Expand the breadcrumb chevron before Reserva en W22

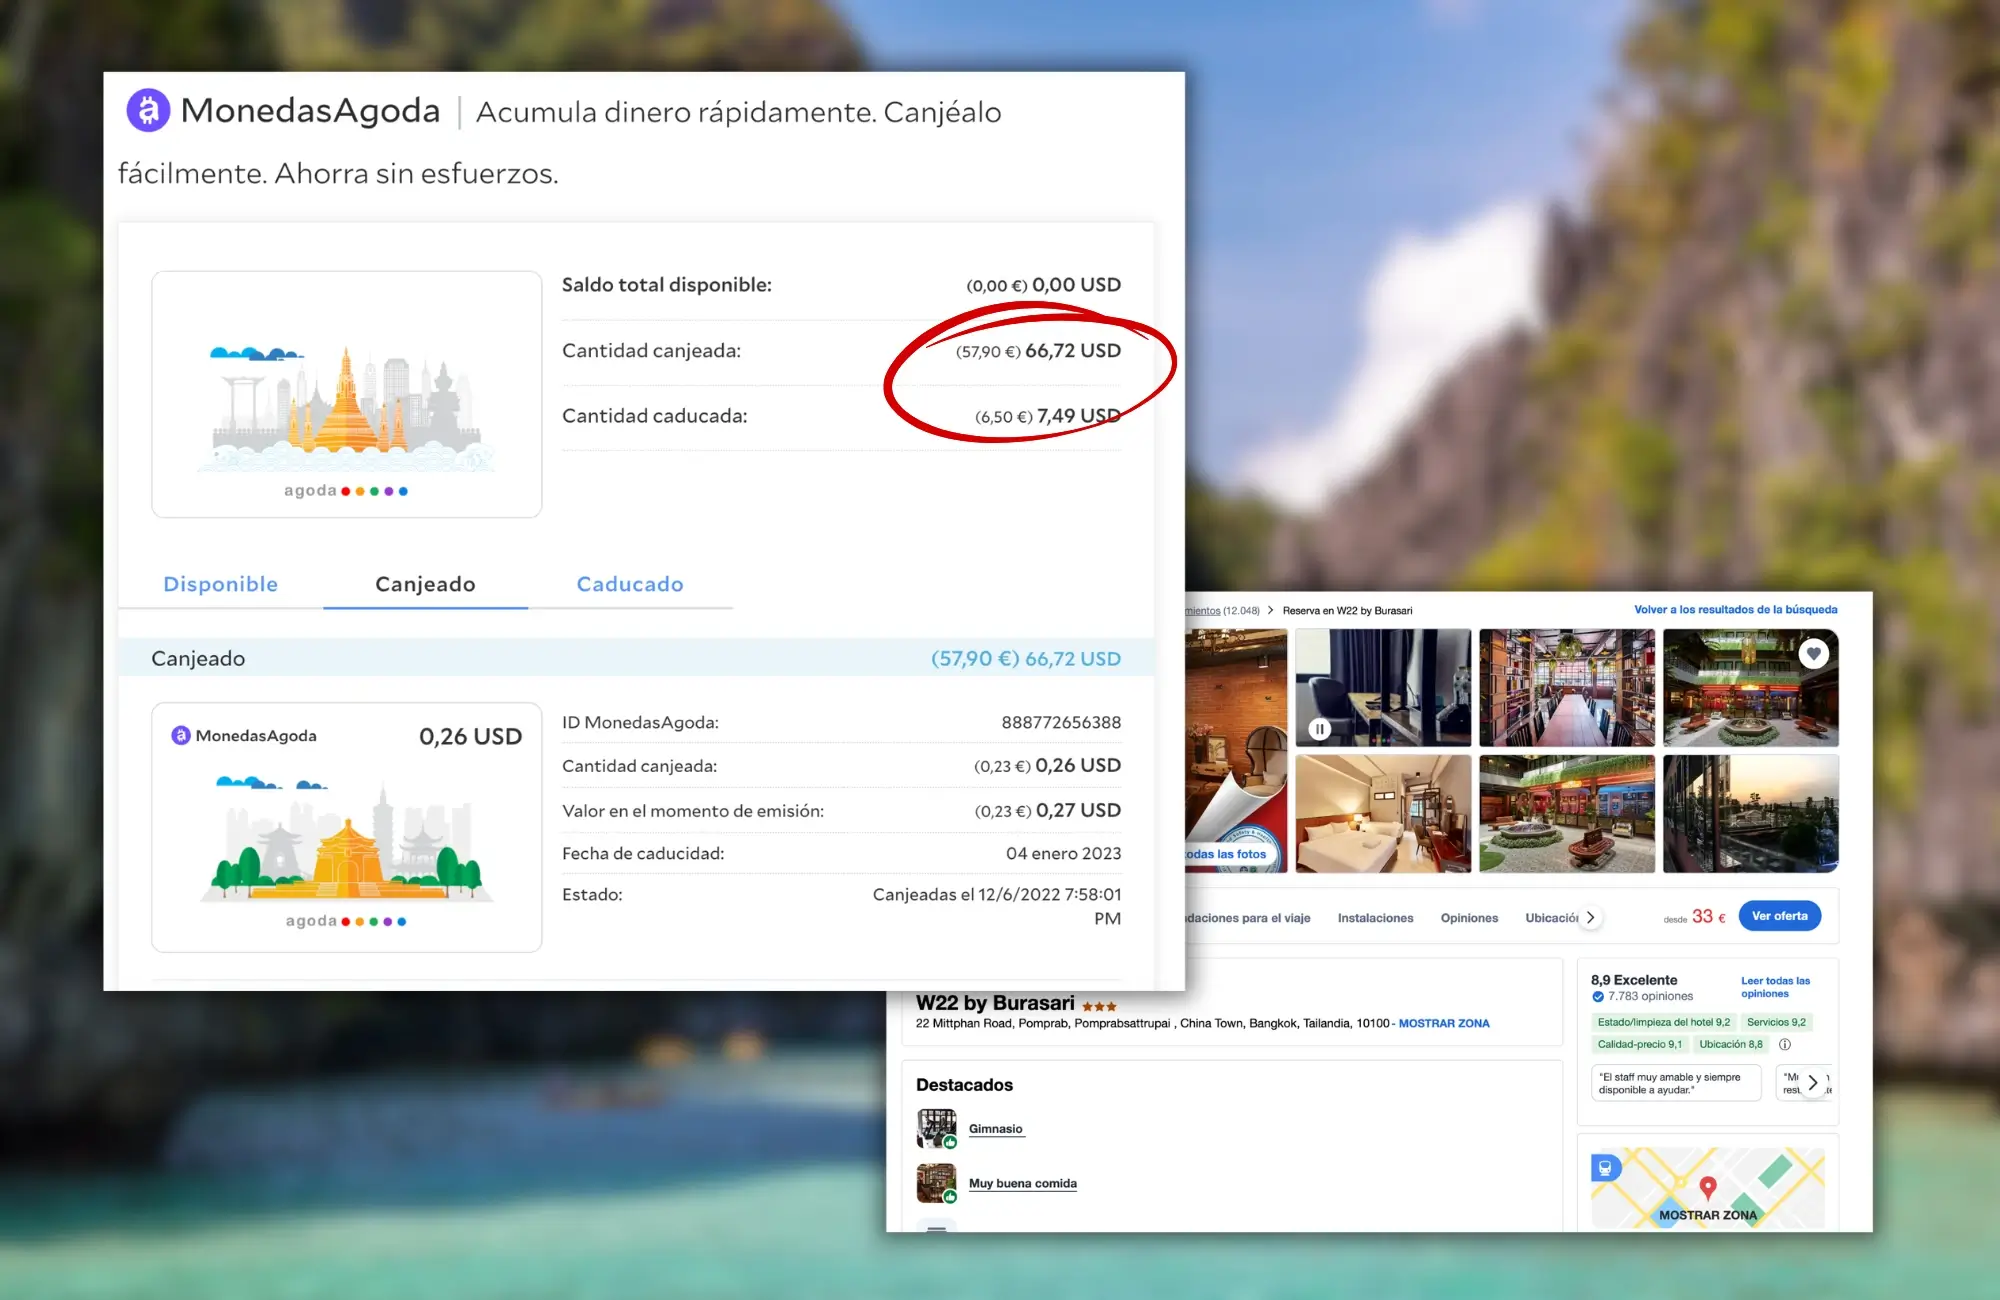click(1270, 610)
